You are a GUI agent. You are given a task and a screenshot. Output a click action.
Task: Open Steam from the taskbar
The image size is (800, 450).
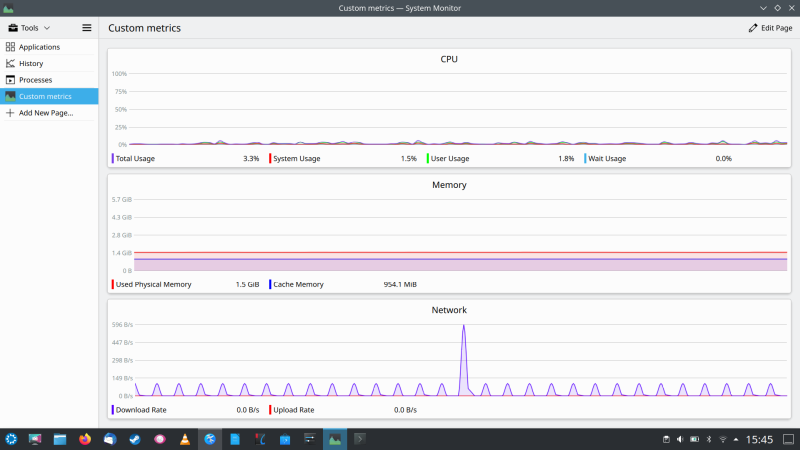[135, 439]
